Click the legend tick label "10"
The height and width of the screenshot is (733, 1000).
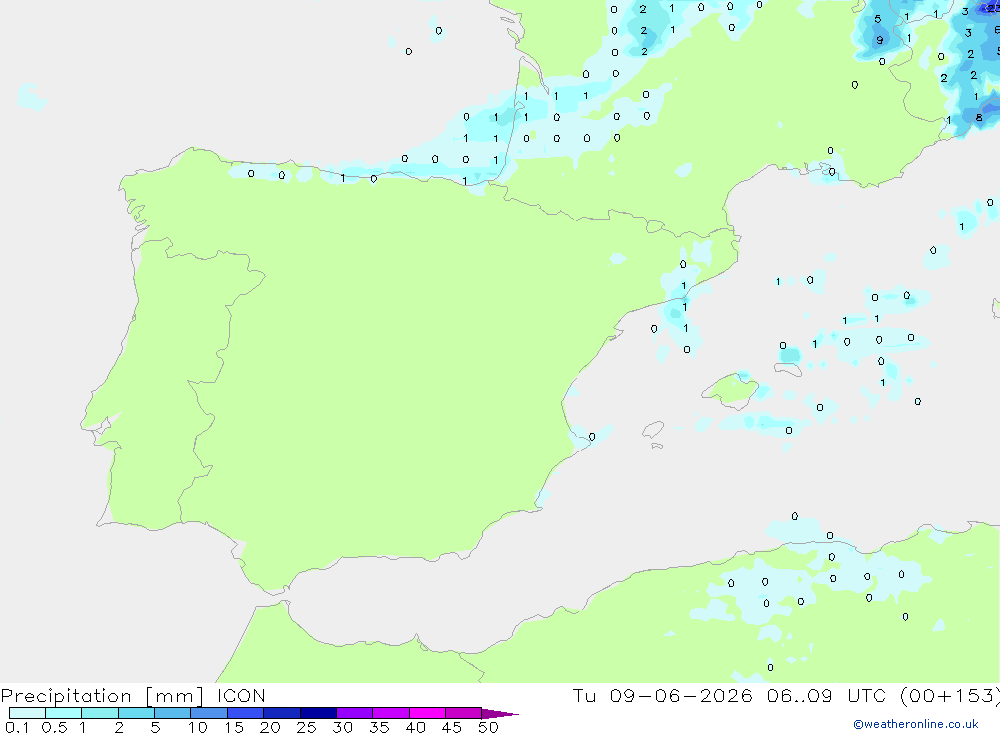pos(197,727)
